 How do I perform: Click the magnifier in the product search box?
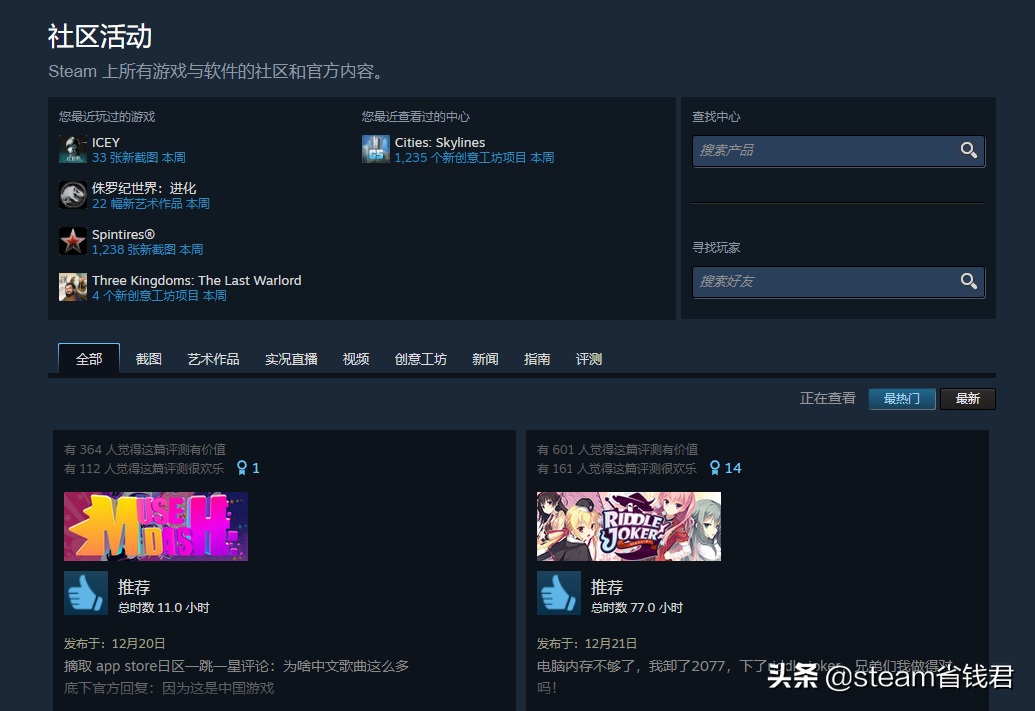(968, 150)
